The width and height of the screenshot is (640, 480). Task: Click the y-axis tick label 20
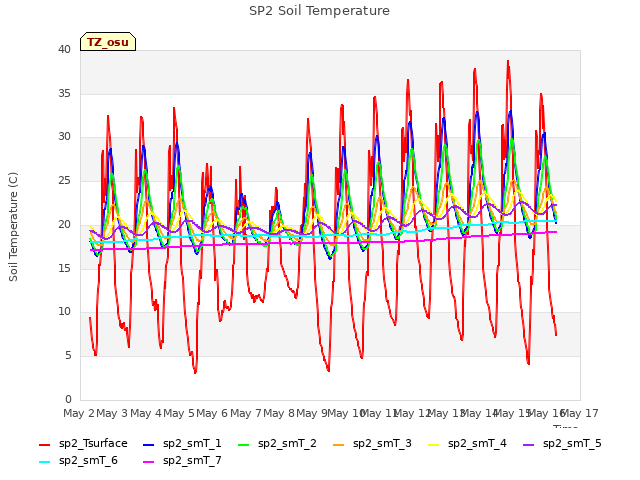pyautogui.click(x=64, y=224)
